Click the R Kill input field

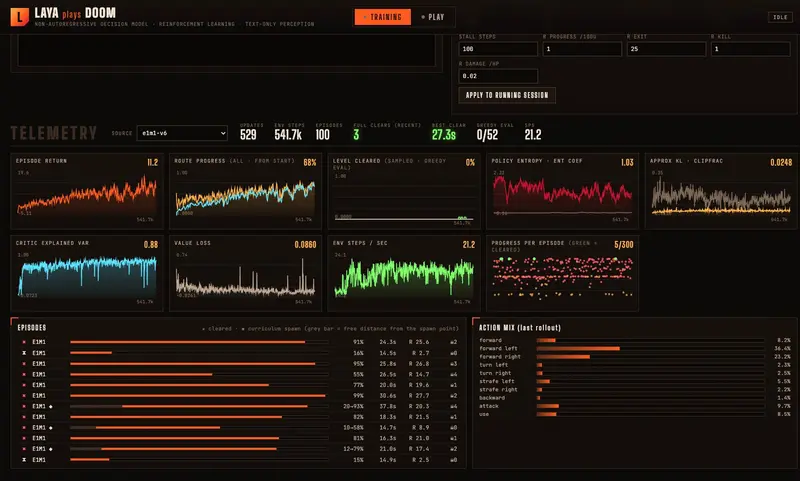tap(751, 49)
